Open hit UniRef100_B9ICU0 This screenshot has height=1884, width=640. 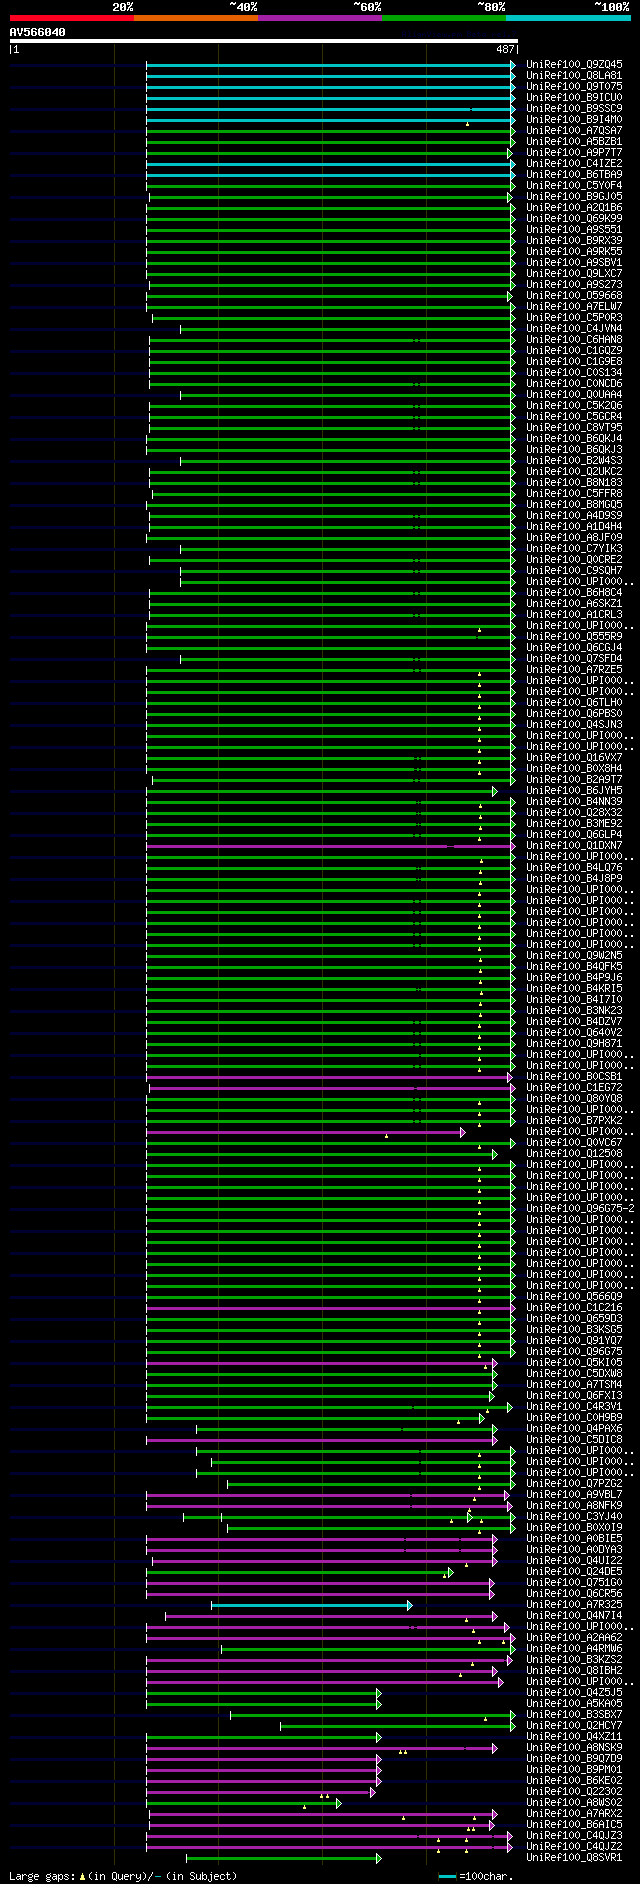[574, 98]
